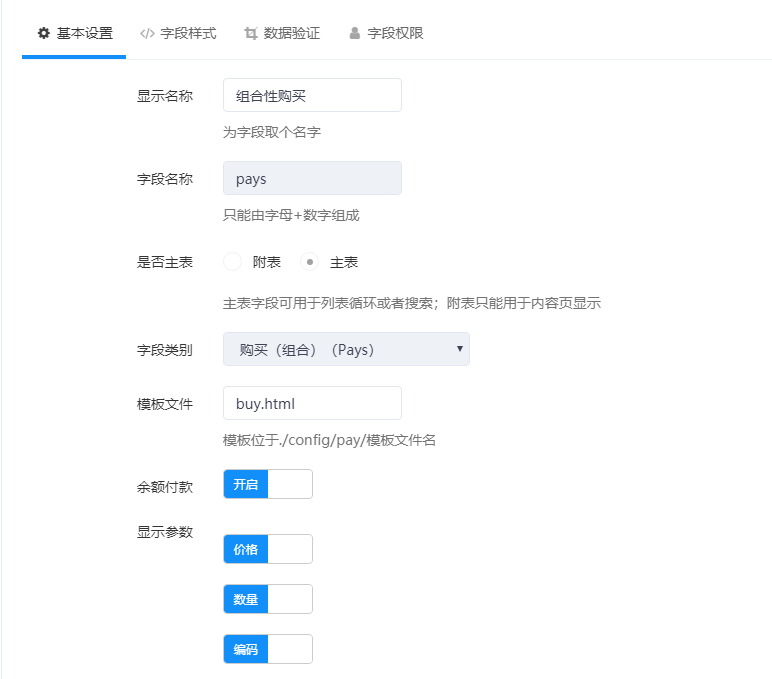Switch to the 数据验证 tab

click(282, 33)
